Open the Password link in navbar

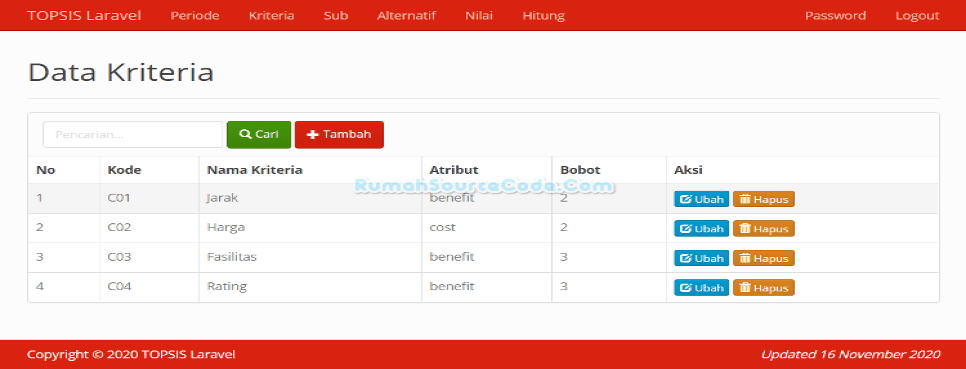coord(835,15)
